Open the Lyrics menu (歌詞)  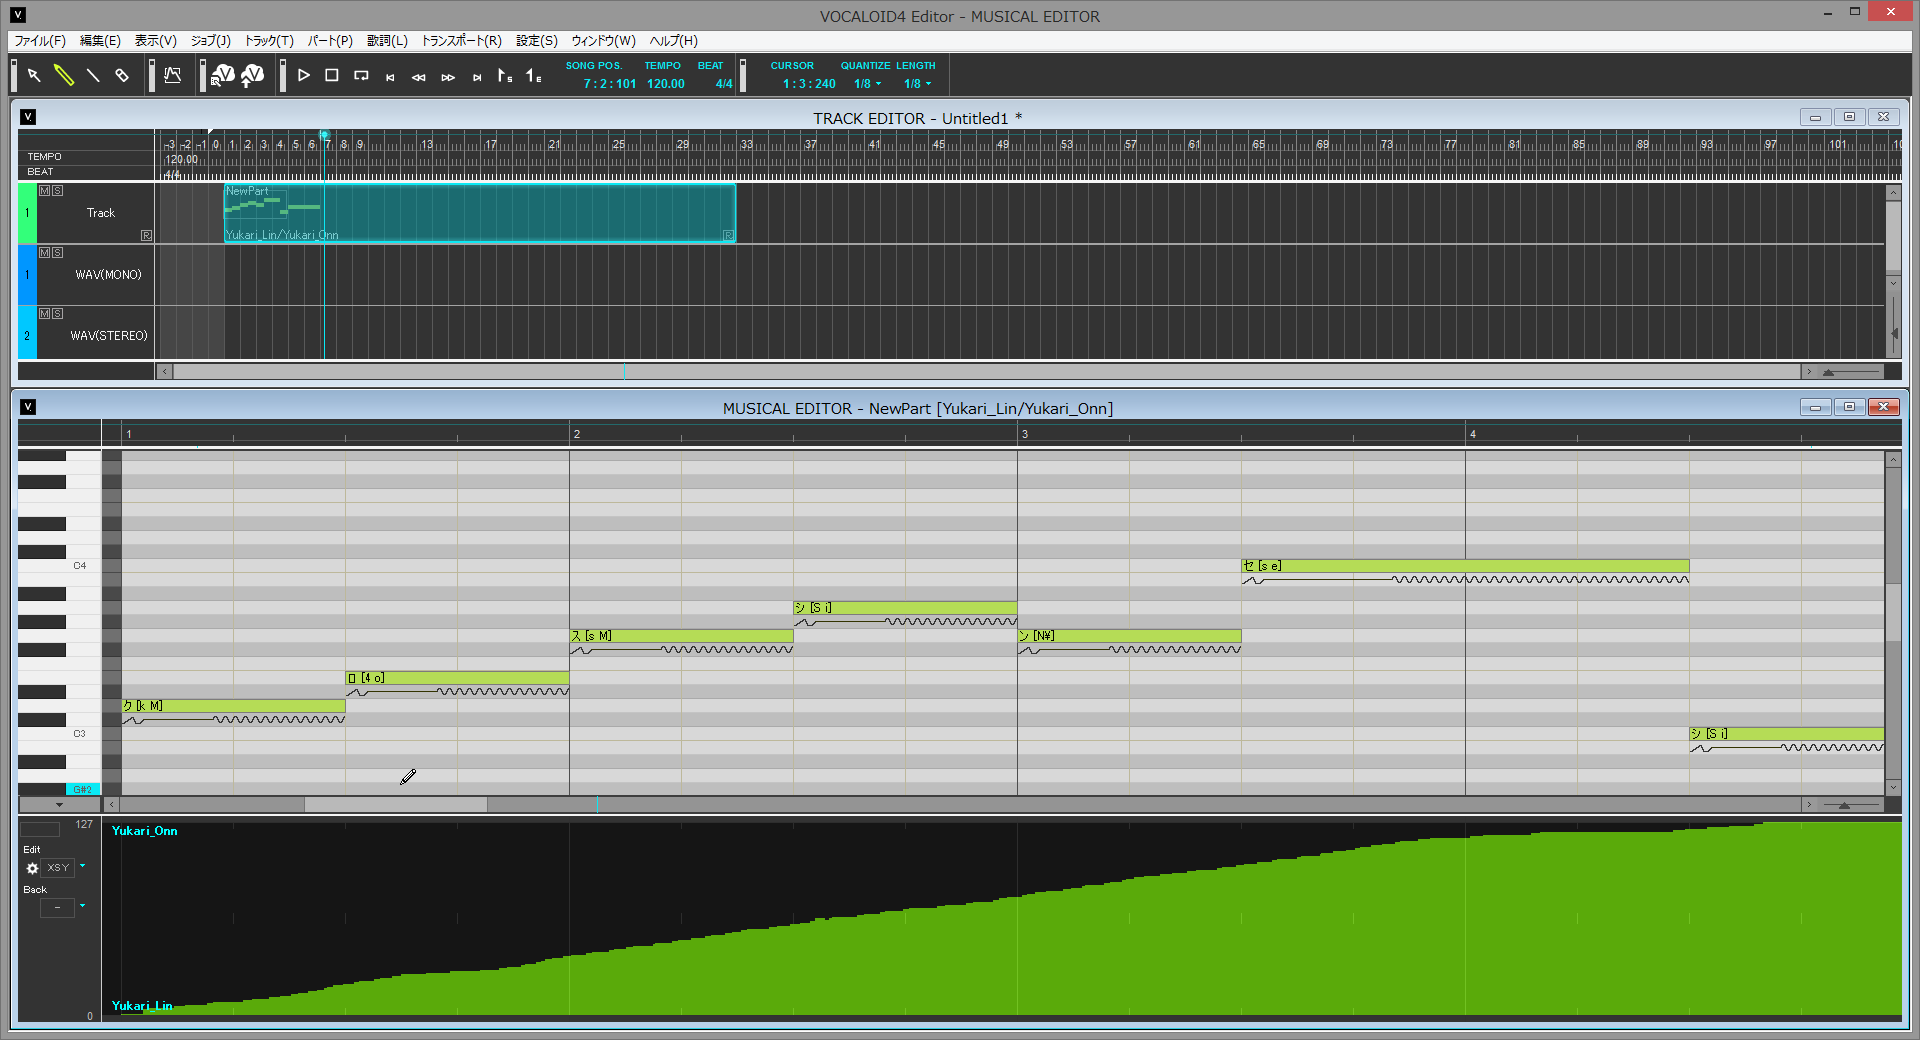tap(387, 41)
